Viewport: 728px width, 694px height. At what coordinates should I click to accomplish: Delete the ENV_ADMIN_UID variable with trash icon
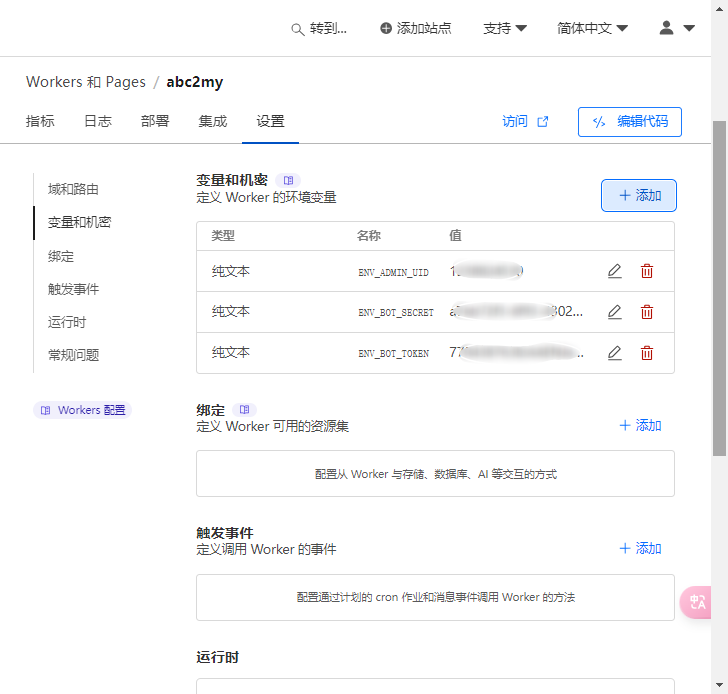647,271
